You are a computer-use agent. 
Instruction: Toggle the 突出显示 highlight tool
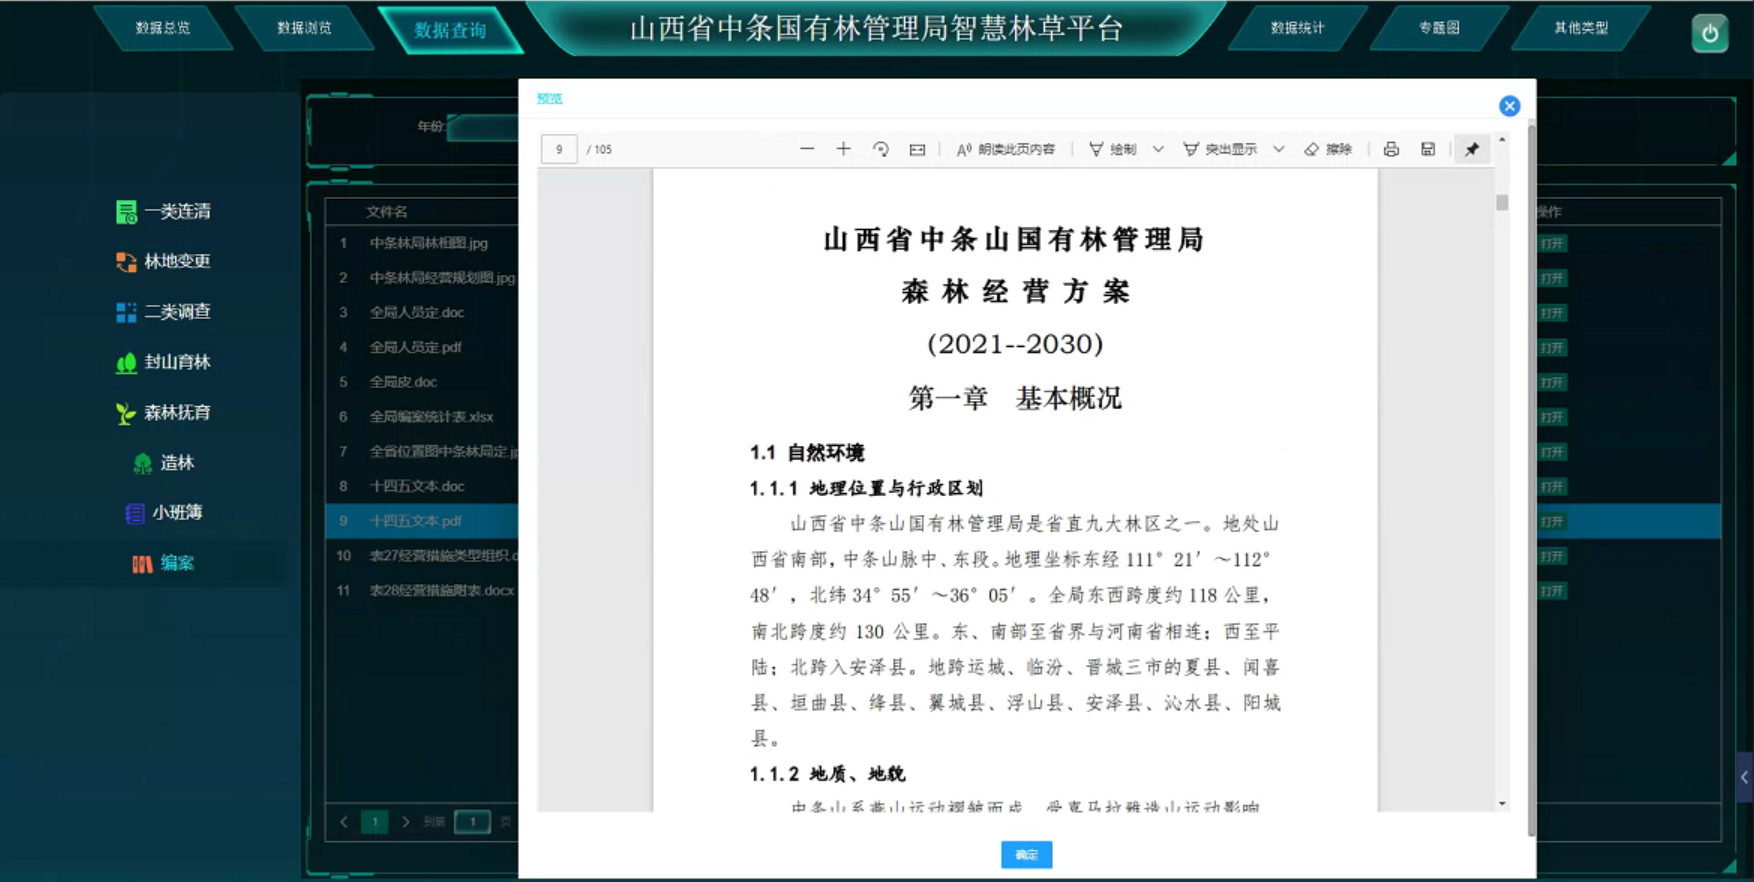pos(1220,149)
